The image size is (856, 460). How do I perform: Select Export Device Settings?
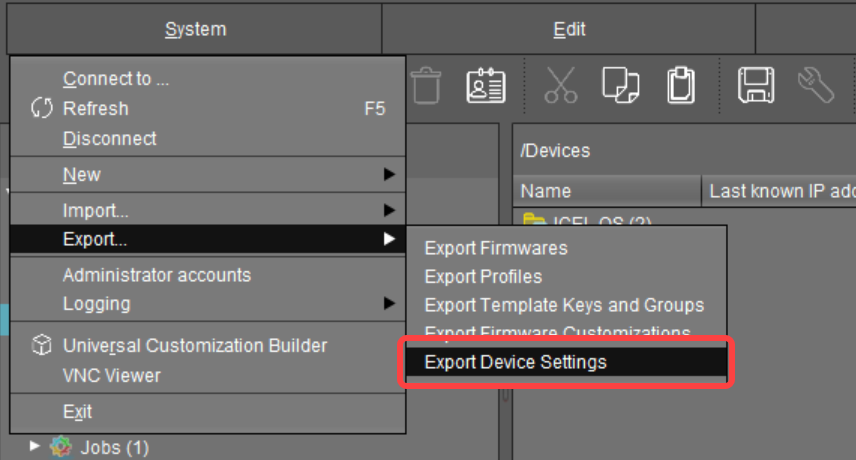click(515, 362)
